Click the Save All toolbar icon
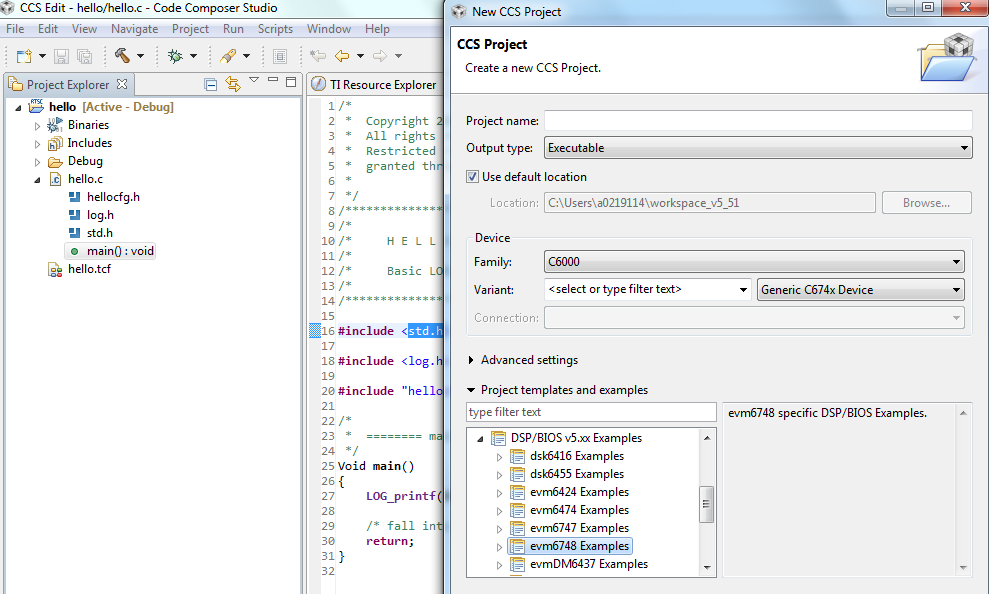This screenshot has height=594, width=989. (x=84, y=56)
